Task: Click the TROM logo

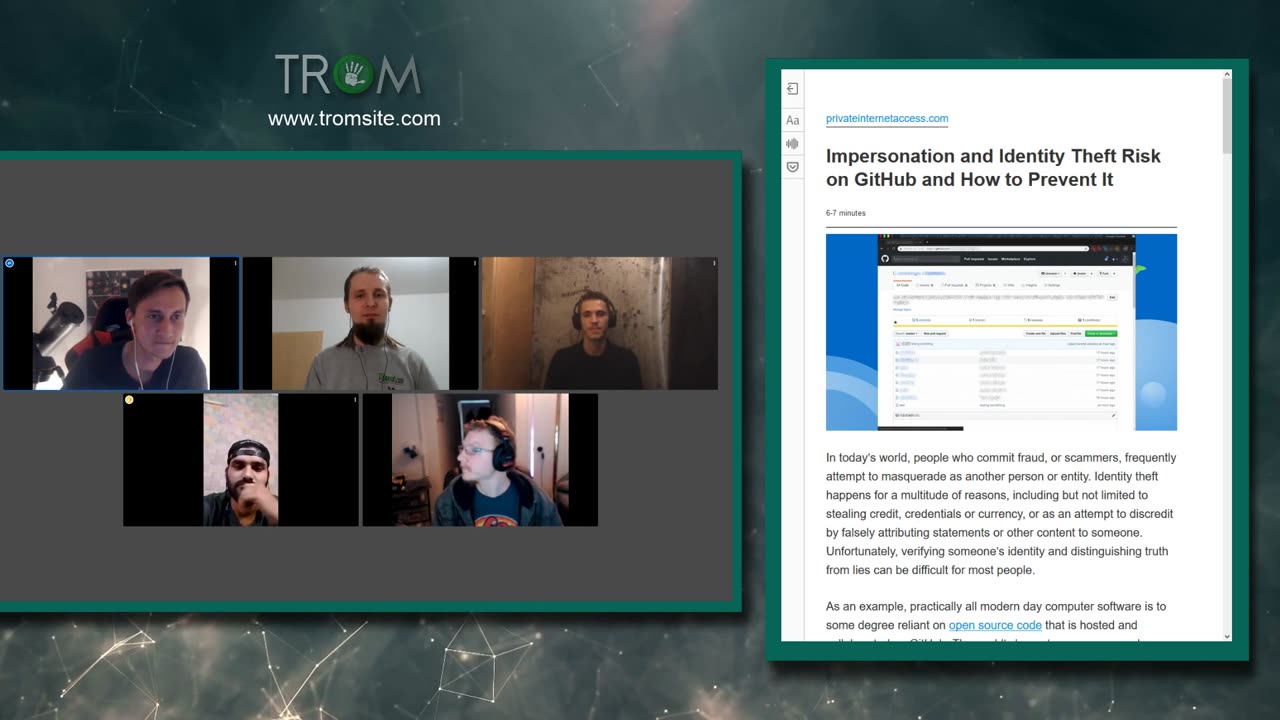Action: [348, 75]
